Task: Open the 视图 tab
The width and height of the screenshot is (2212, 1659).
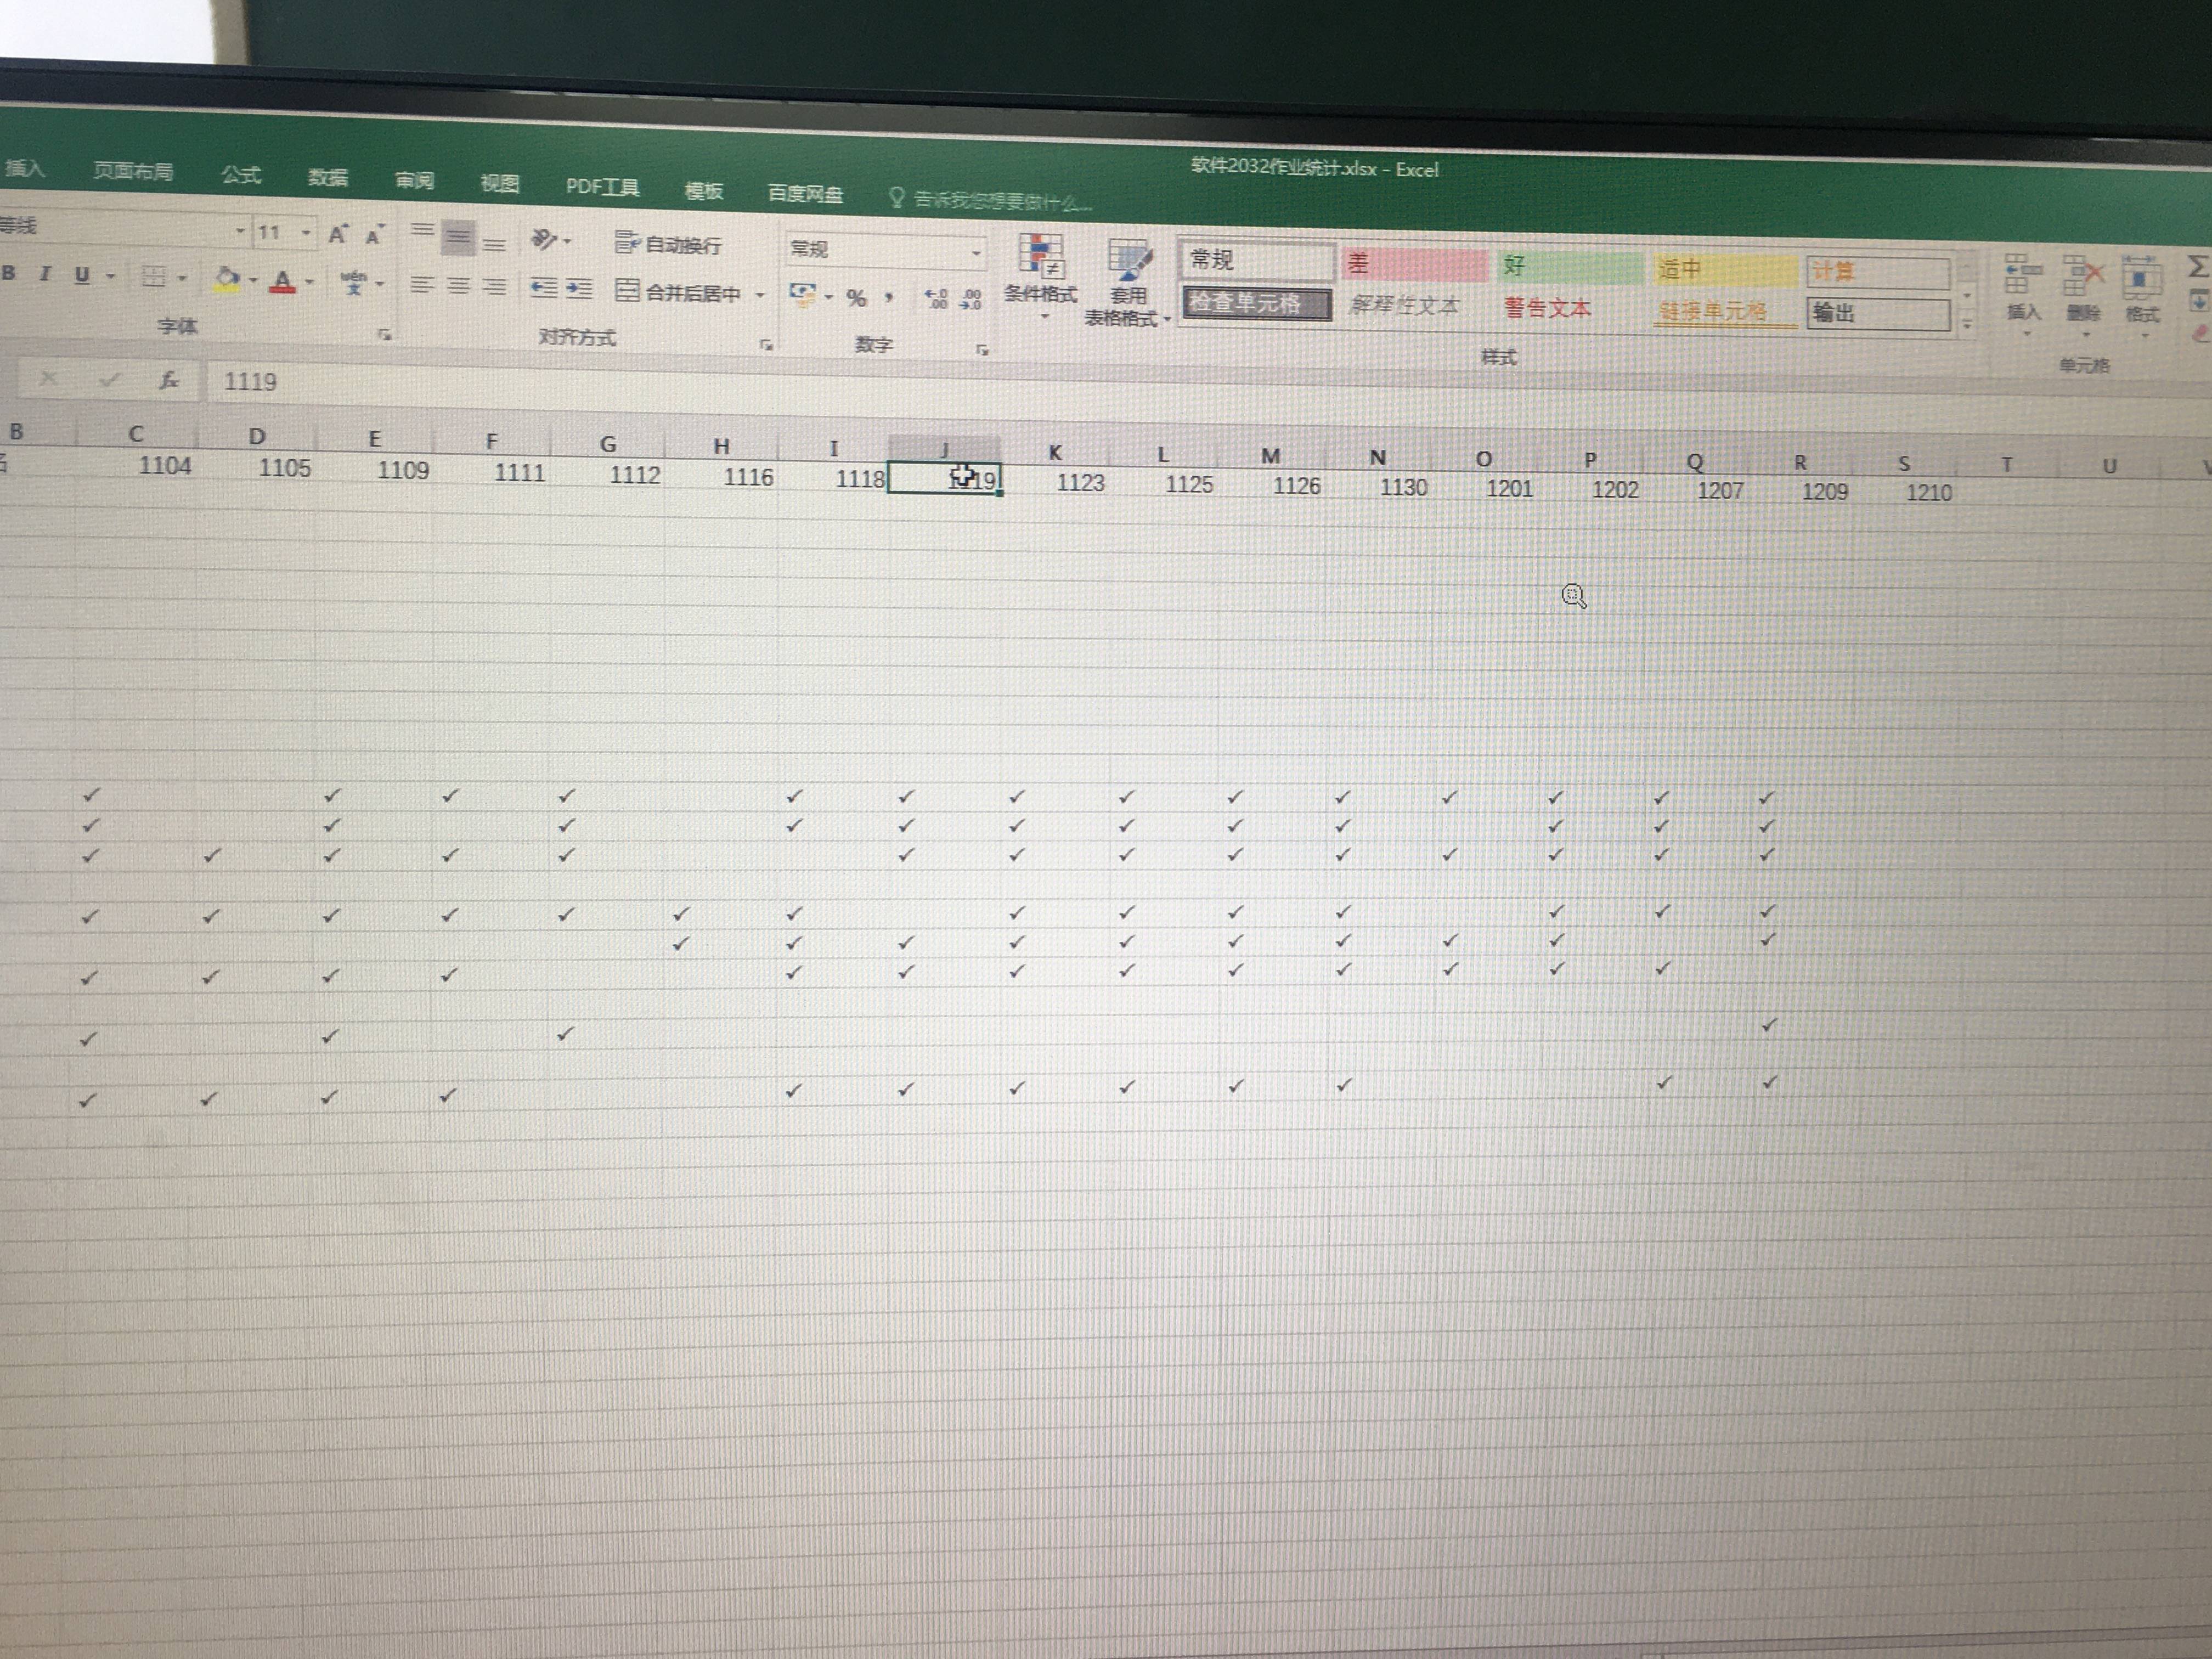Action: coord(500,183)
